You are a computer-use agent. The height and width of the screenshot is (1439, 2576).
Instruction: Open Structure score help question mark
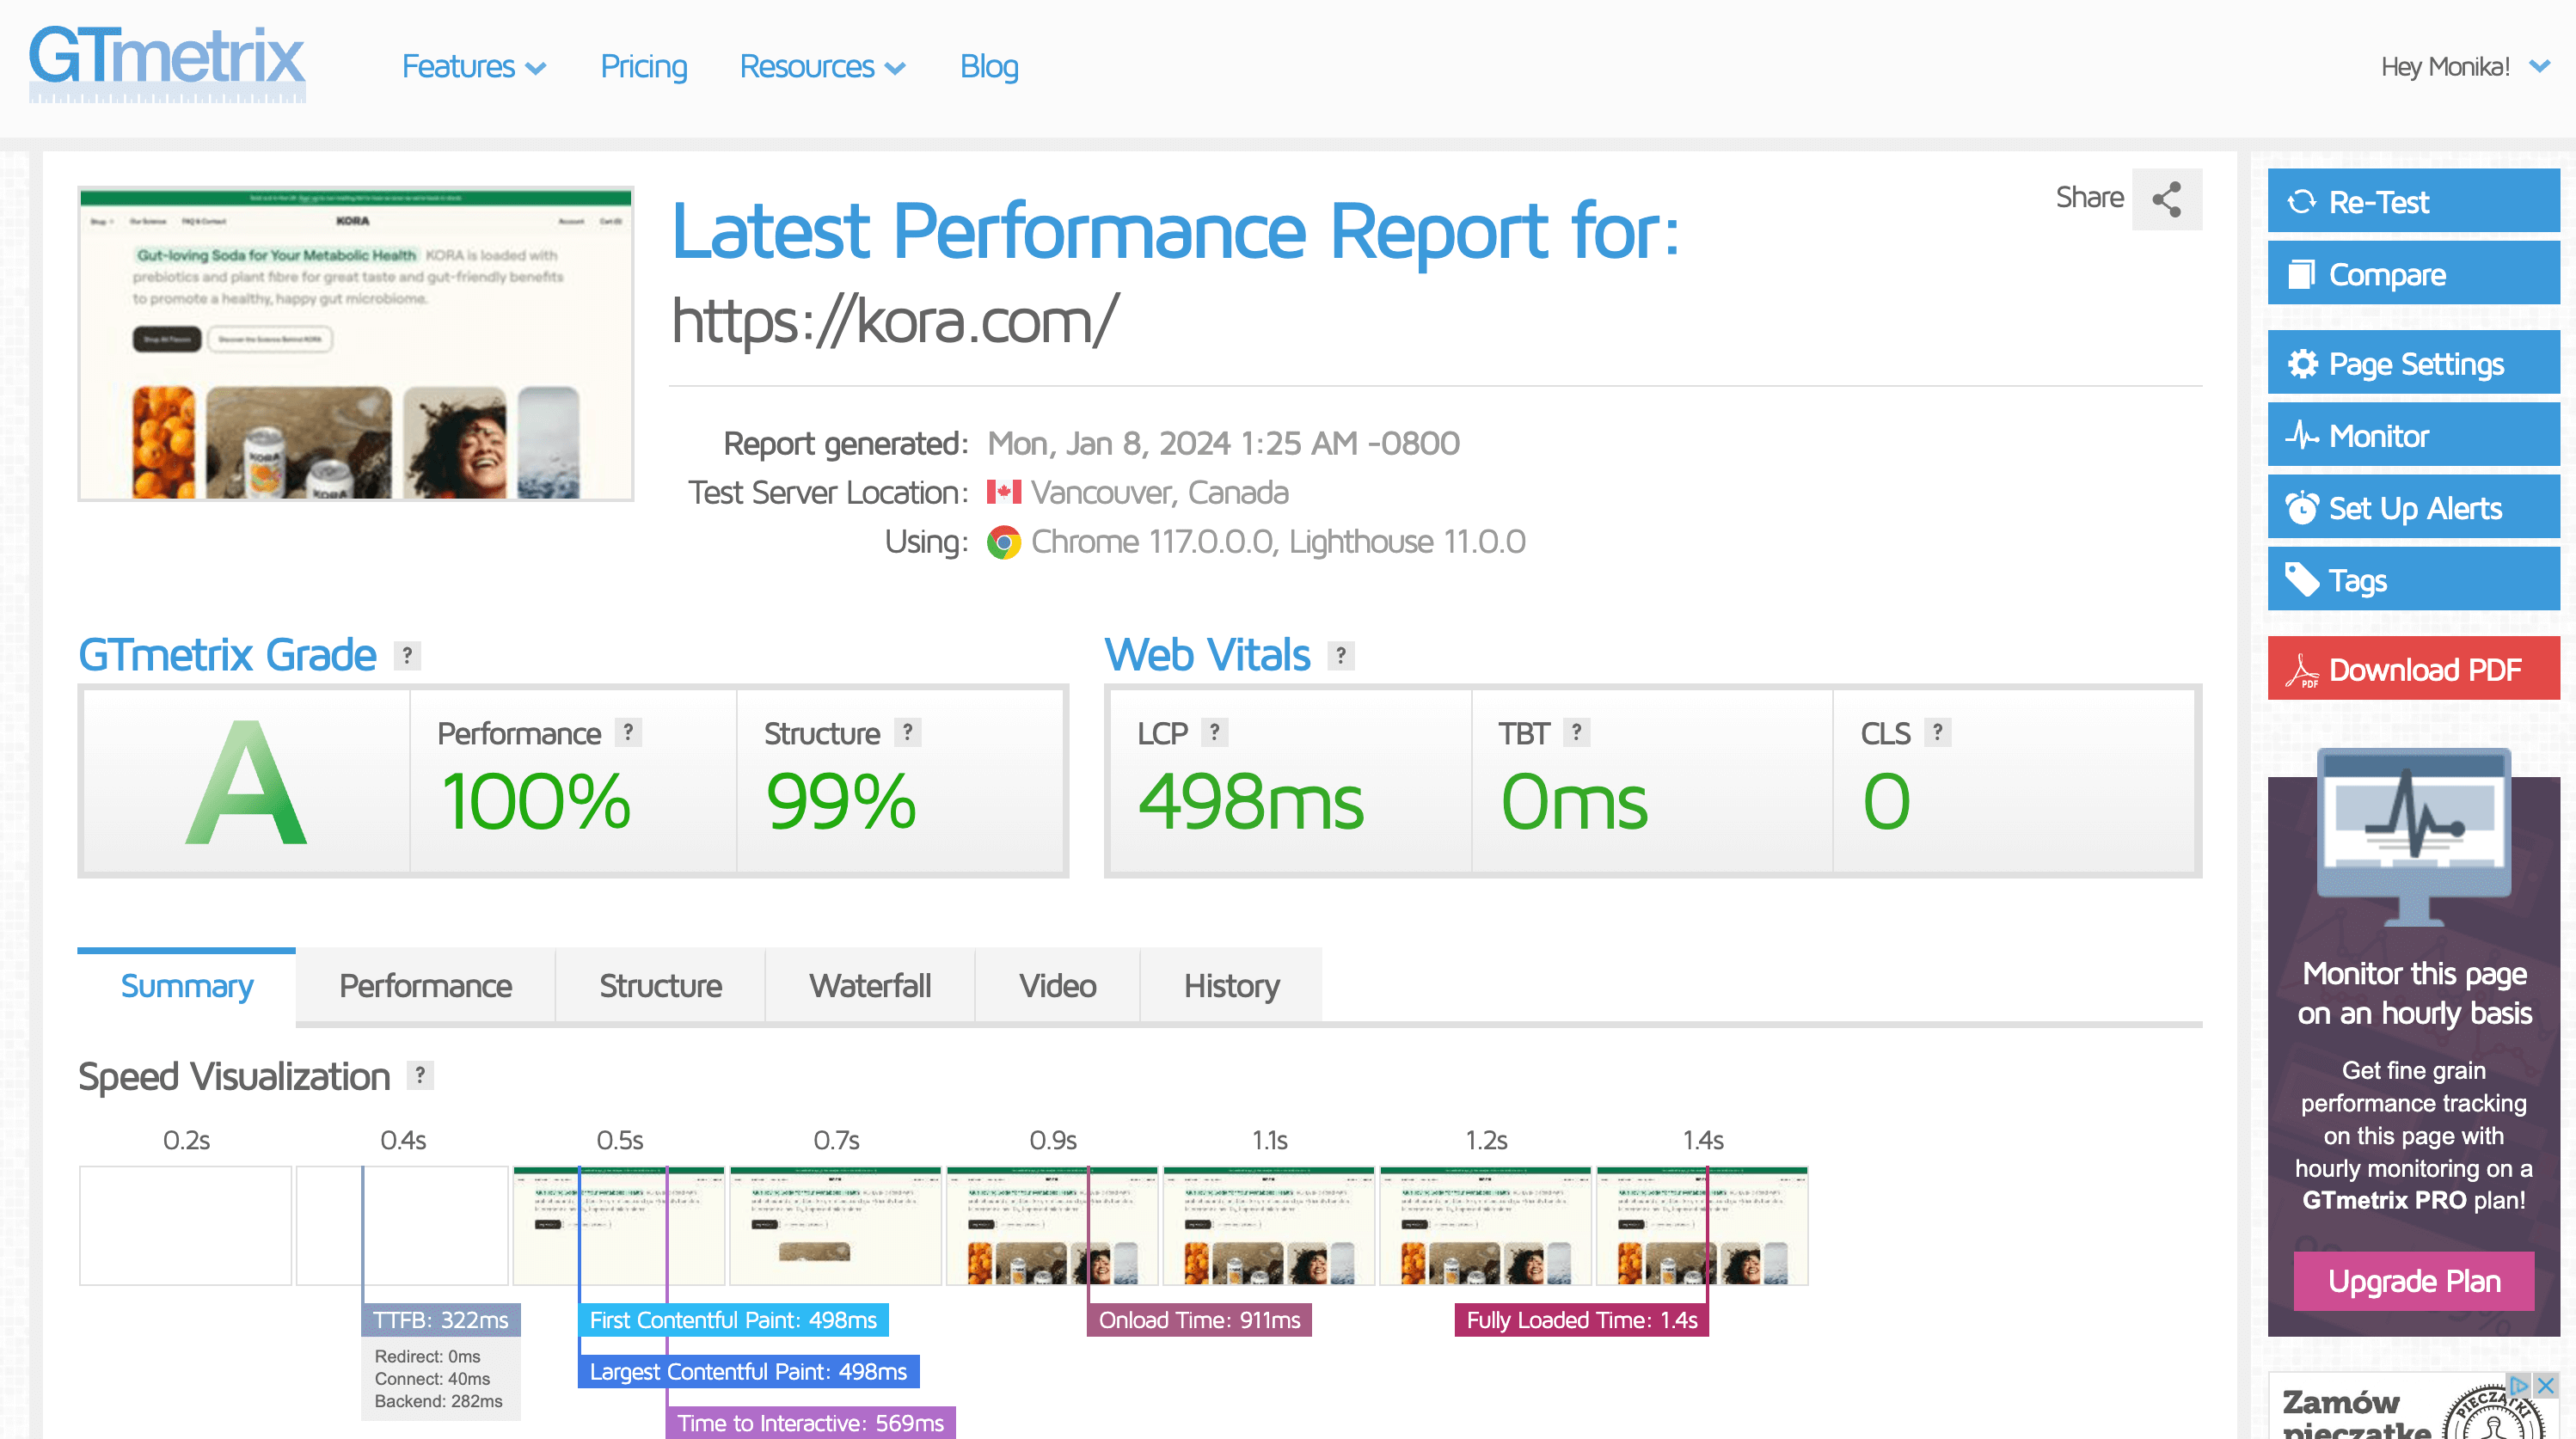pos(907,732)
